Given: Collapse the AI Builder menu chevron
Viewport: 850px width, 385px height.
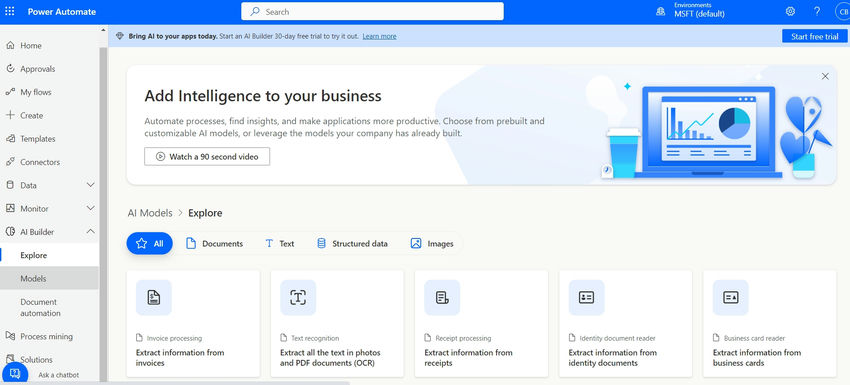Looking at the screenshot, I should 91,232.
